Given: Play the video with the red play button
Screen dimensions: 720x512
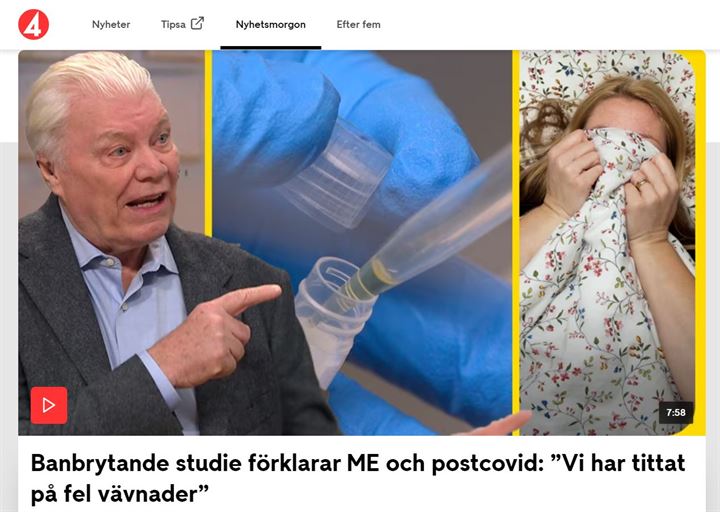Looking at the screenshot, I should click(x=49, y=405).
